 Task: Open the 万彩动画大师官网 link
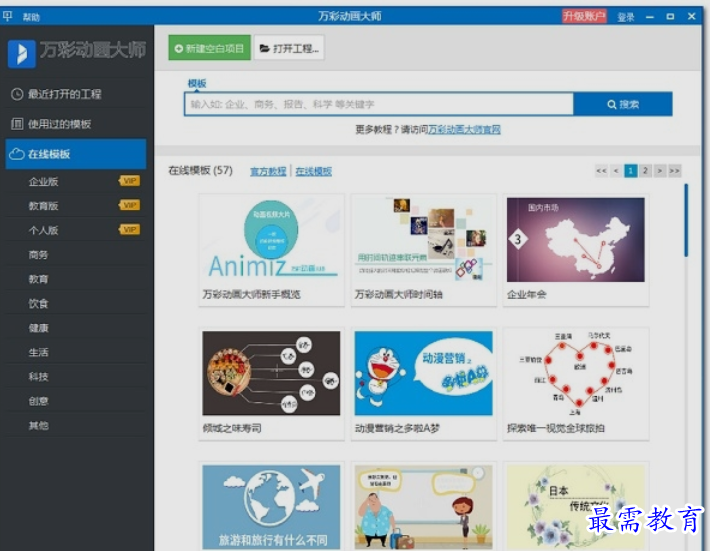click(x=464, y=130)
